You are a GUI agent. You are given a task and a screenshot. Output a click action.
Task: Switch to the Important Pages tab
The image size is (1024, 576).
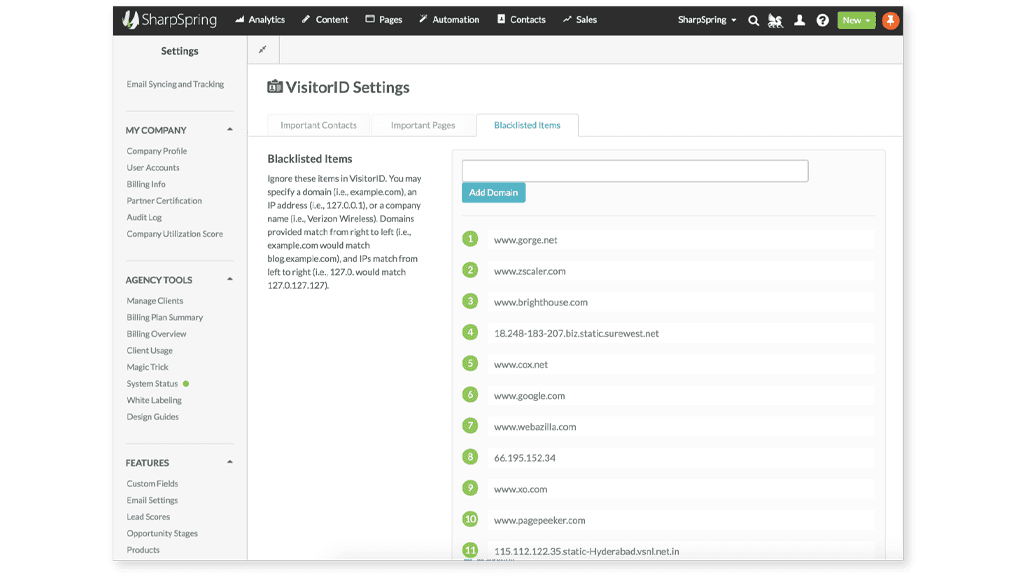click(423, 125)
